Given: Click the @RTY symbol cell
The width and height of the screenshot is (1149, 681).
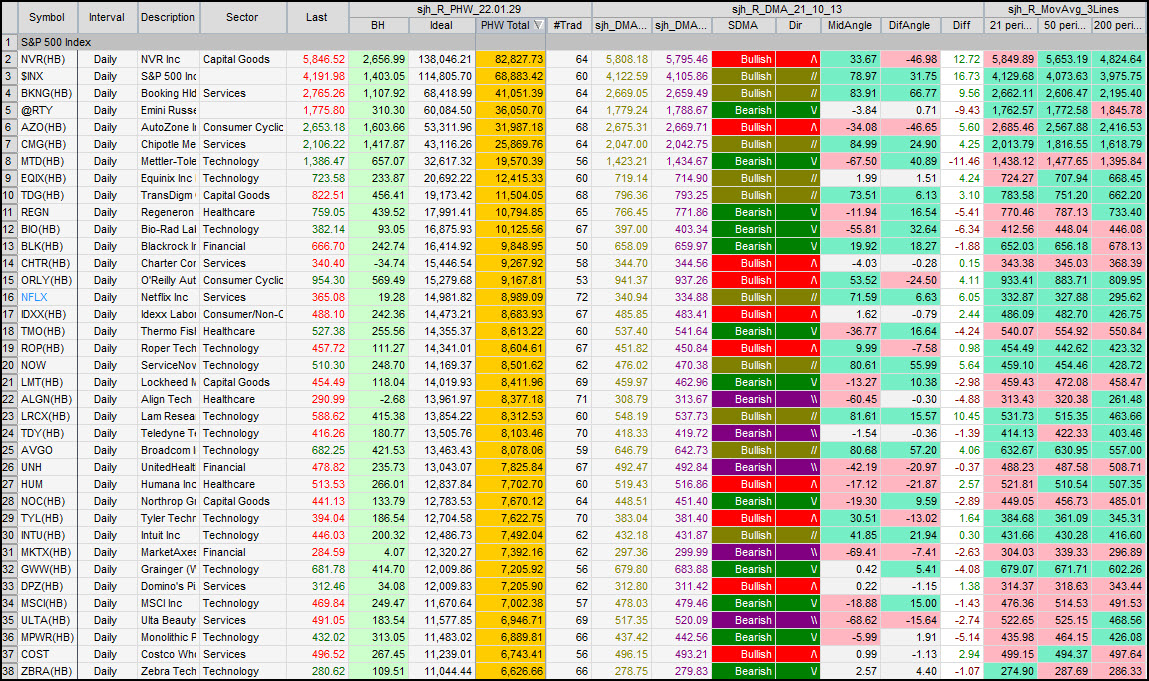Looking at the screenshot, I should click(x=47, y=110).
